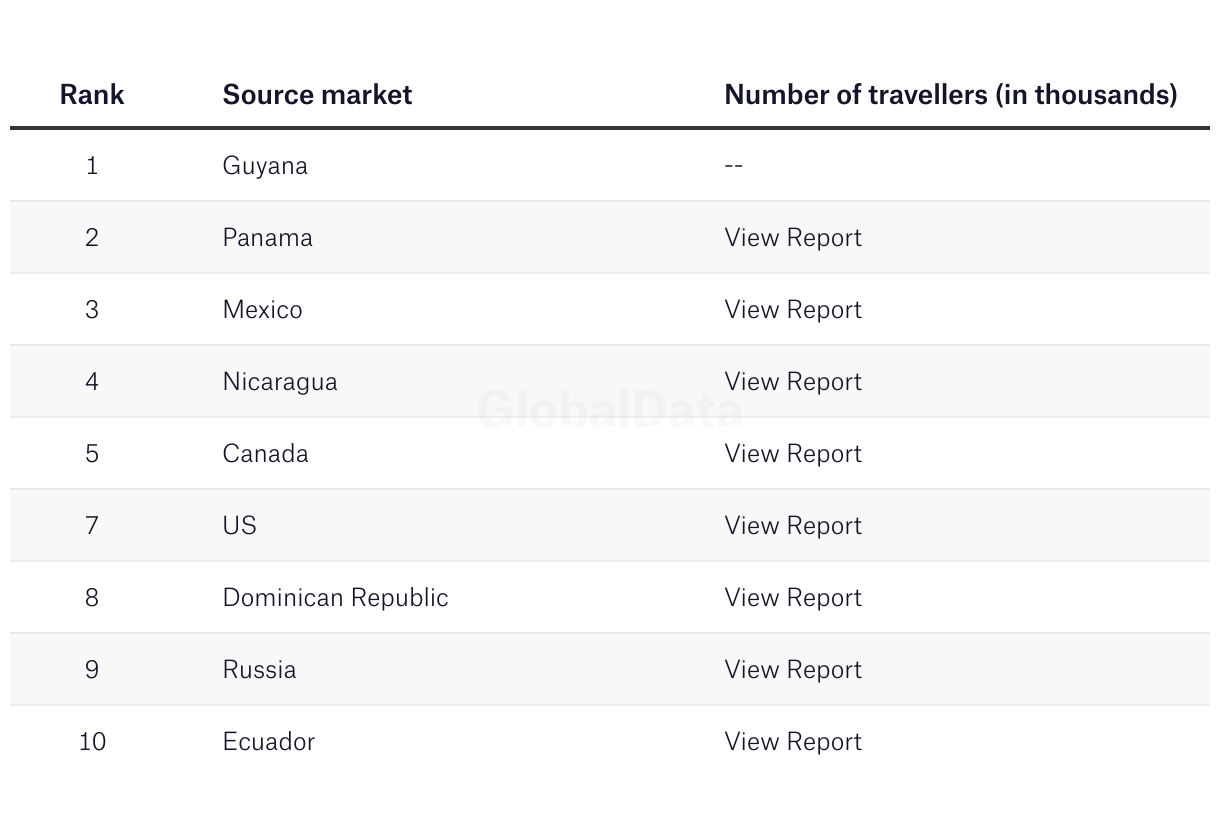This screenshot has width=1220, height=818.
Task: Click Number of travellers column header
Action: (x=950, y=95)
